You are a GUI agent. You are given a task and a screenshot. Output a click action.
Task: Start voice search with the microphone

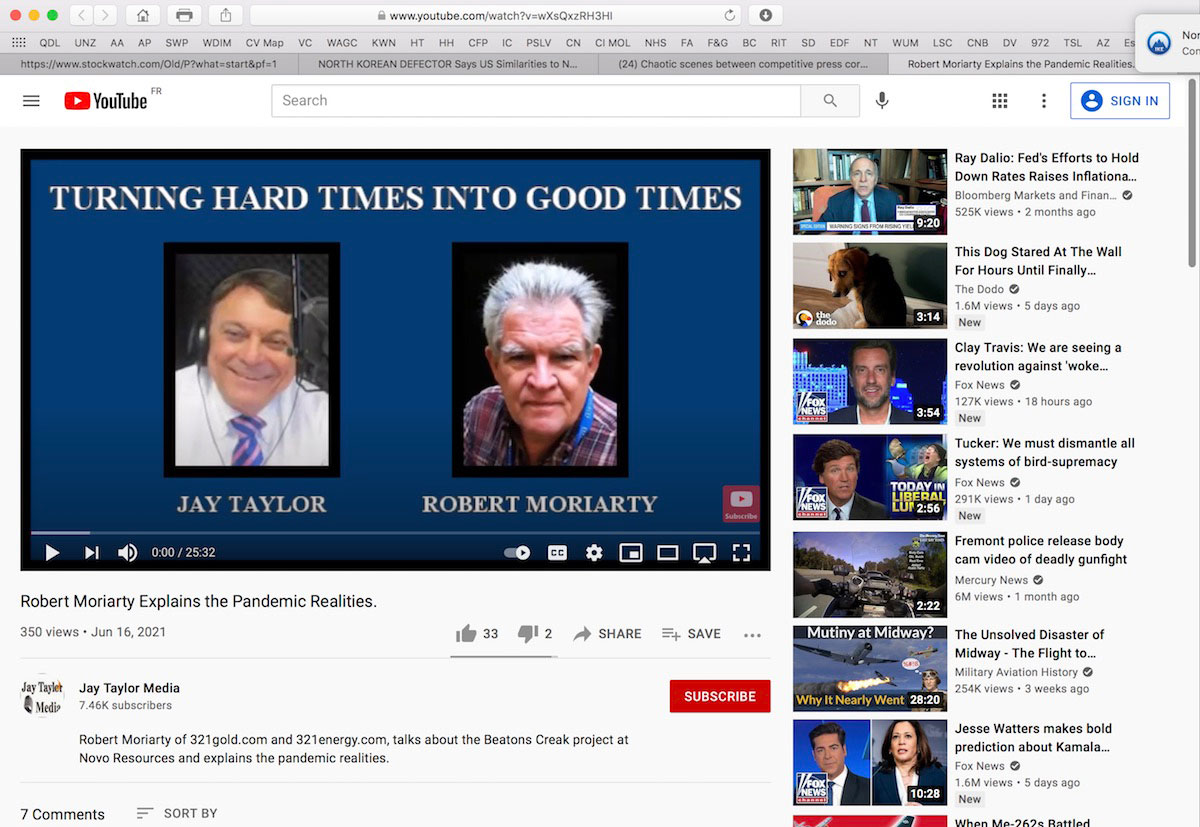882,101
